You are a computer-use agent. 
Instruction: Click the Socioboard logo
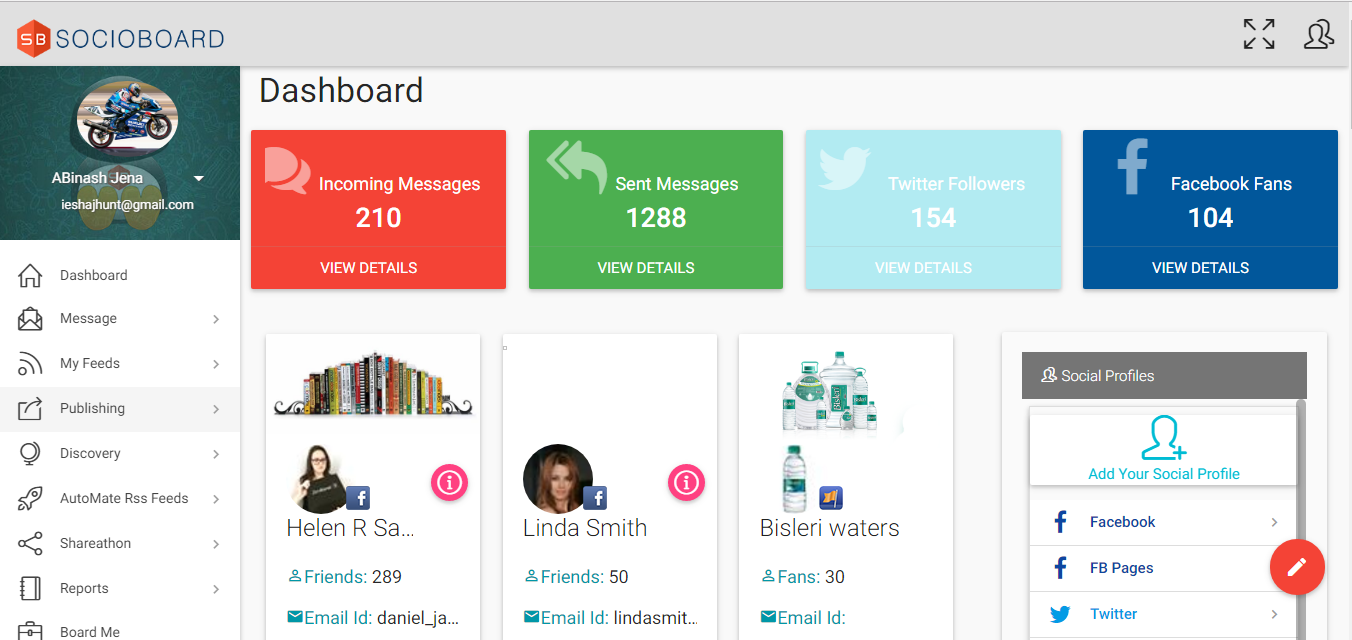(x=120, y=38)
